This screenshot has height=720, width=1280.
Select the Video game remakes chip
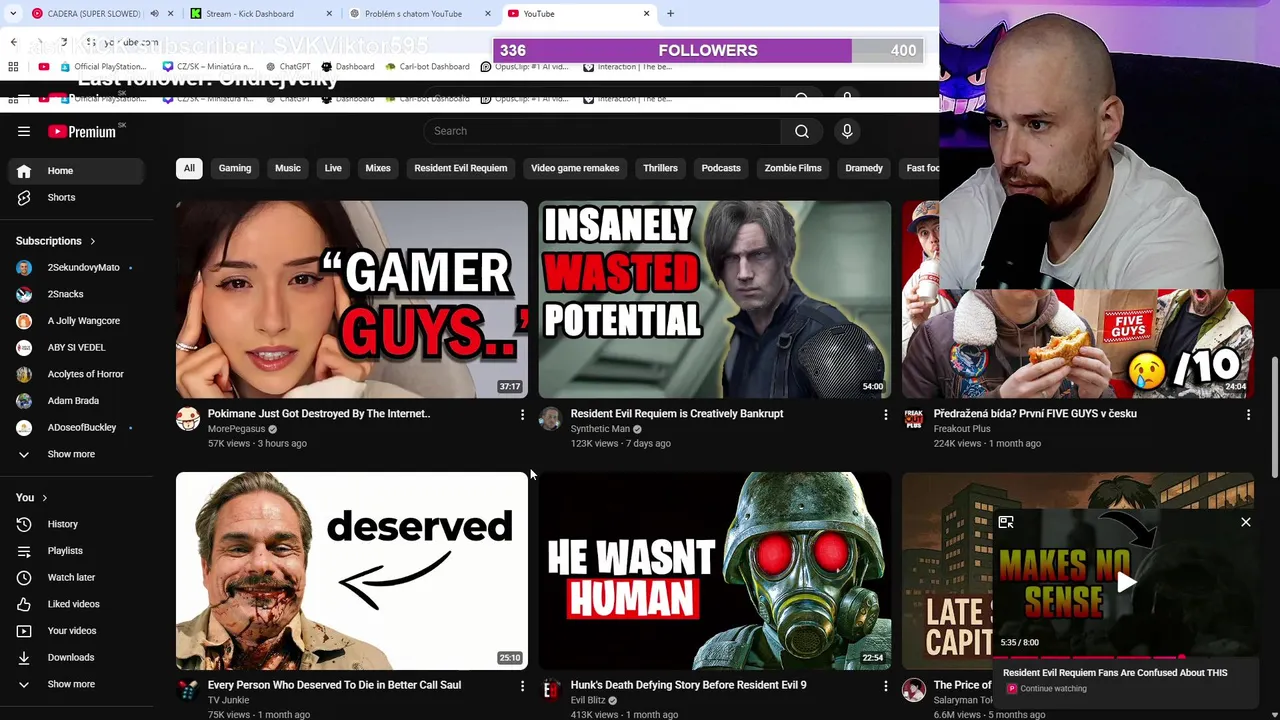(x=575, y=168)
